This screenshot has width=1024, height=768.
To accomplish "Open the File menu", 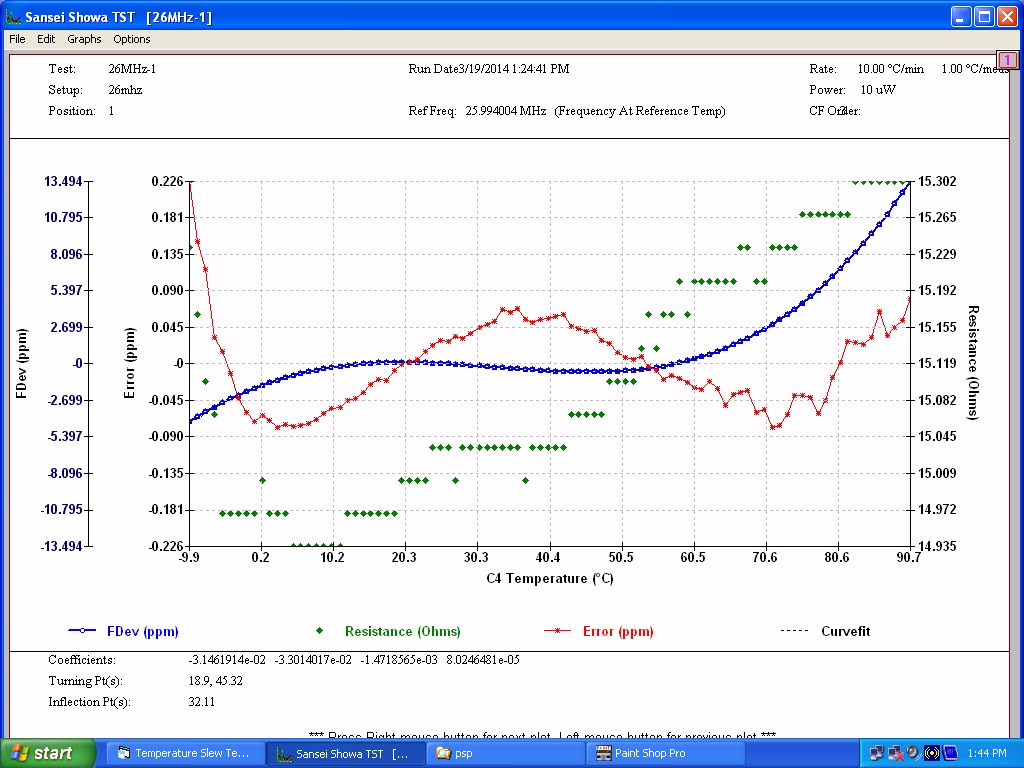I will coord(17,39).
